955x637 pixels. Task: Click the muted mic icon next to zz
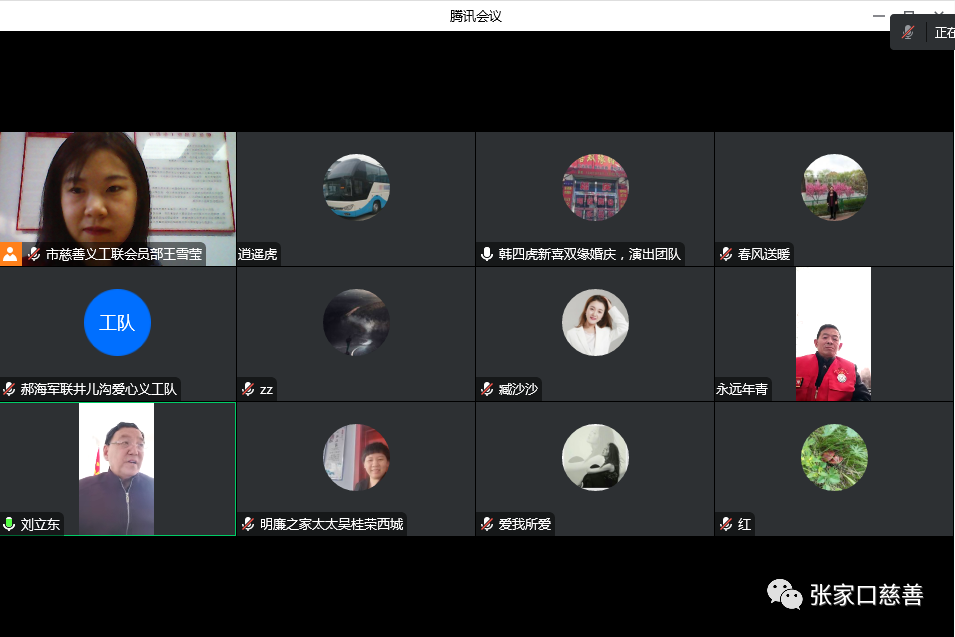[248, 390]
